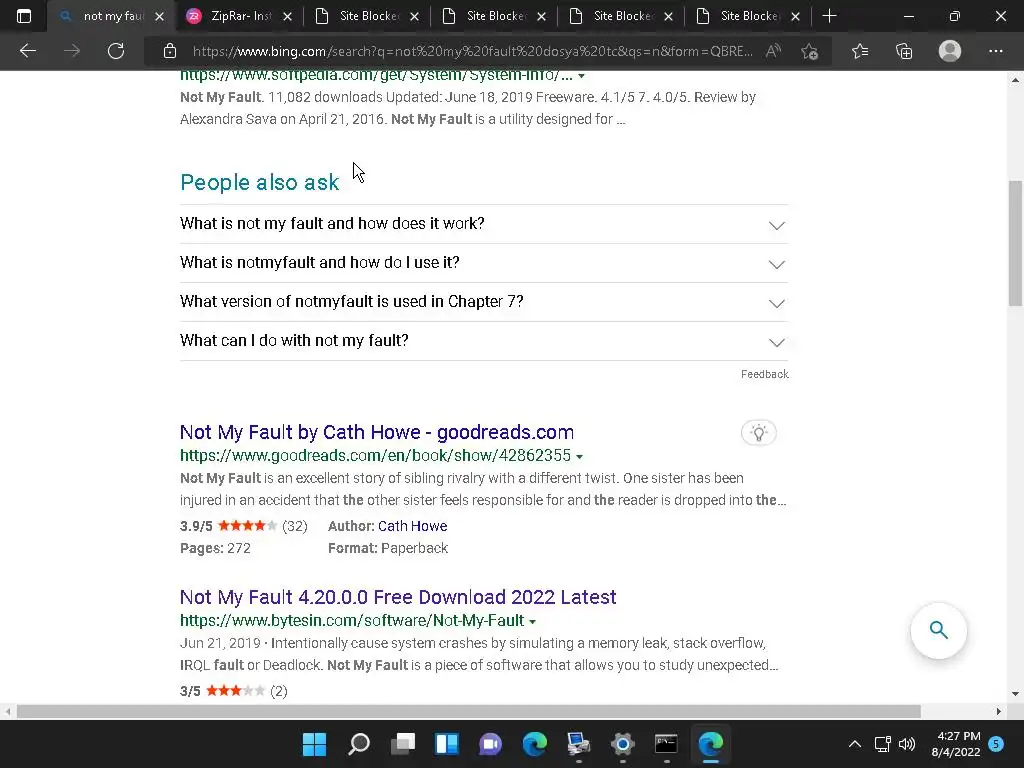
Task: Click the softpedia URL link
Action: click(376, 75)
